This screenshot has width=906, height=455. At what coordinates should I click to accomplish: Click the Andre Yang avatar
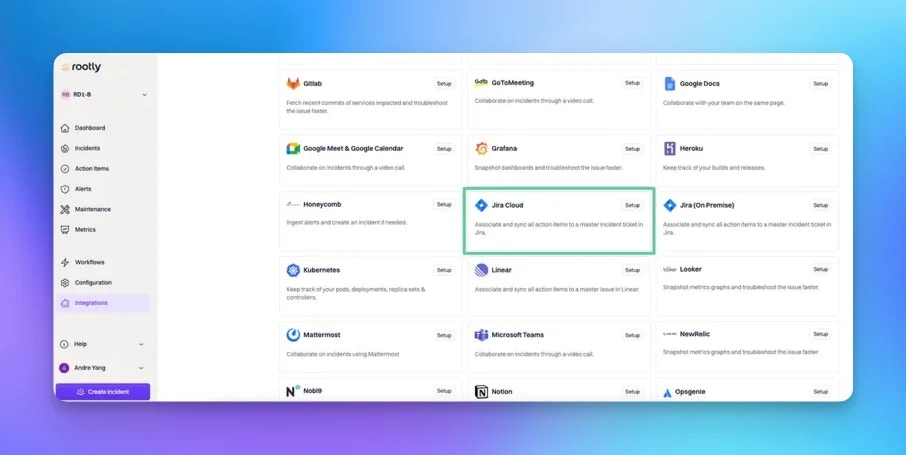[x=64, y=368]
